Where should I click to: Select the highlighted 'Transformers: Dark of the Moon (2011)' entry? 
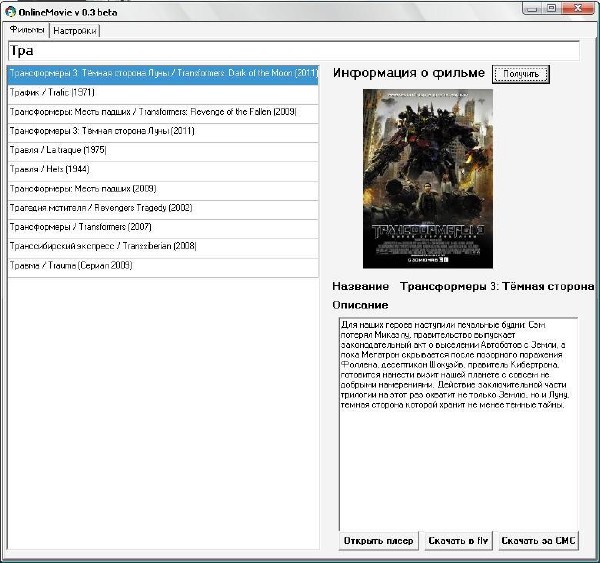163,73
